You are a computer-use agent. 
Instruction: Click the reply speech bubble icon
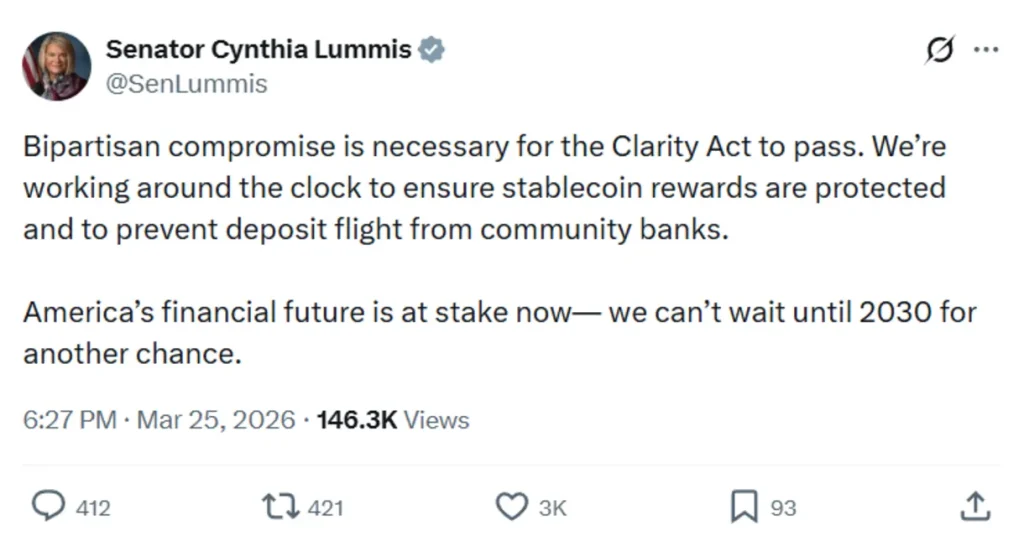(x=50, y=506)
